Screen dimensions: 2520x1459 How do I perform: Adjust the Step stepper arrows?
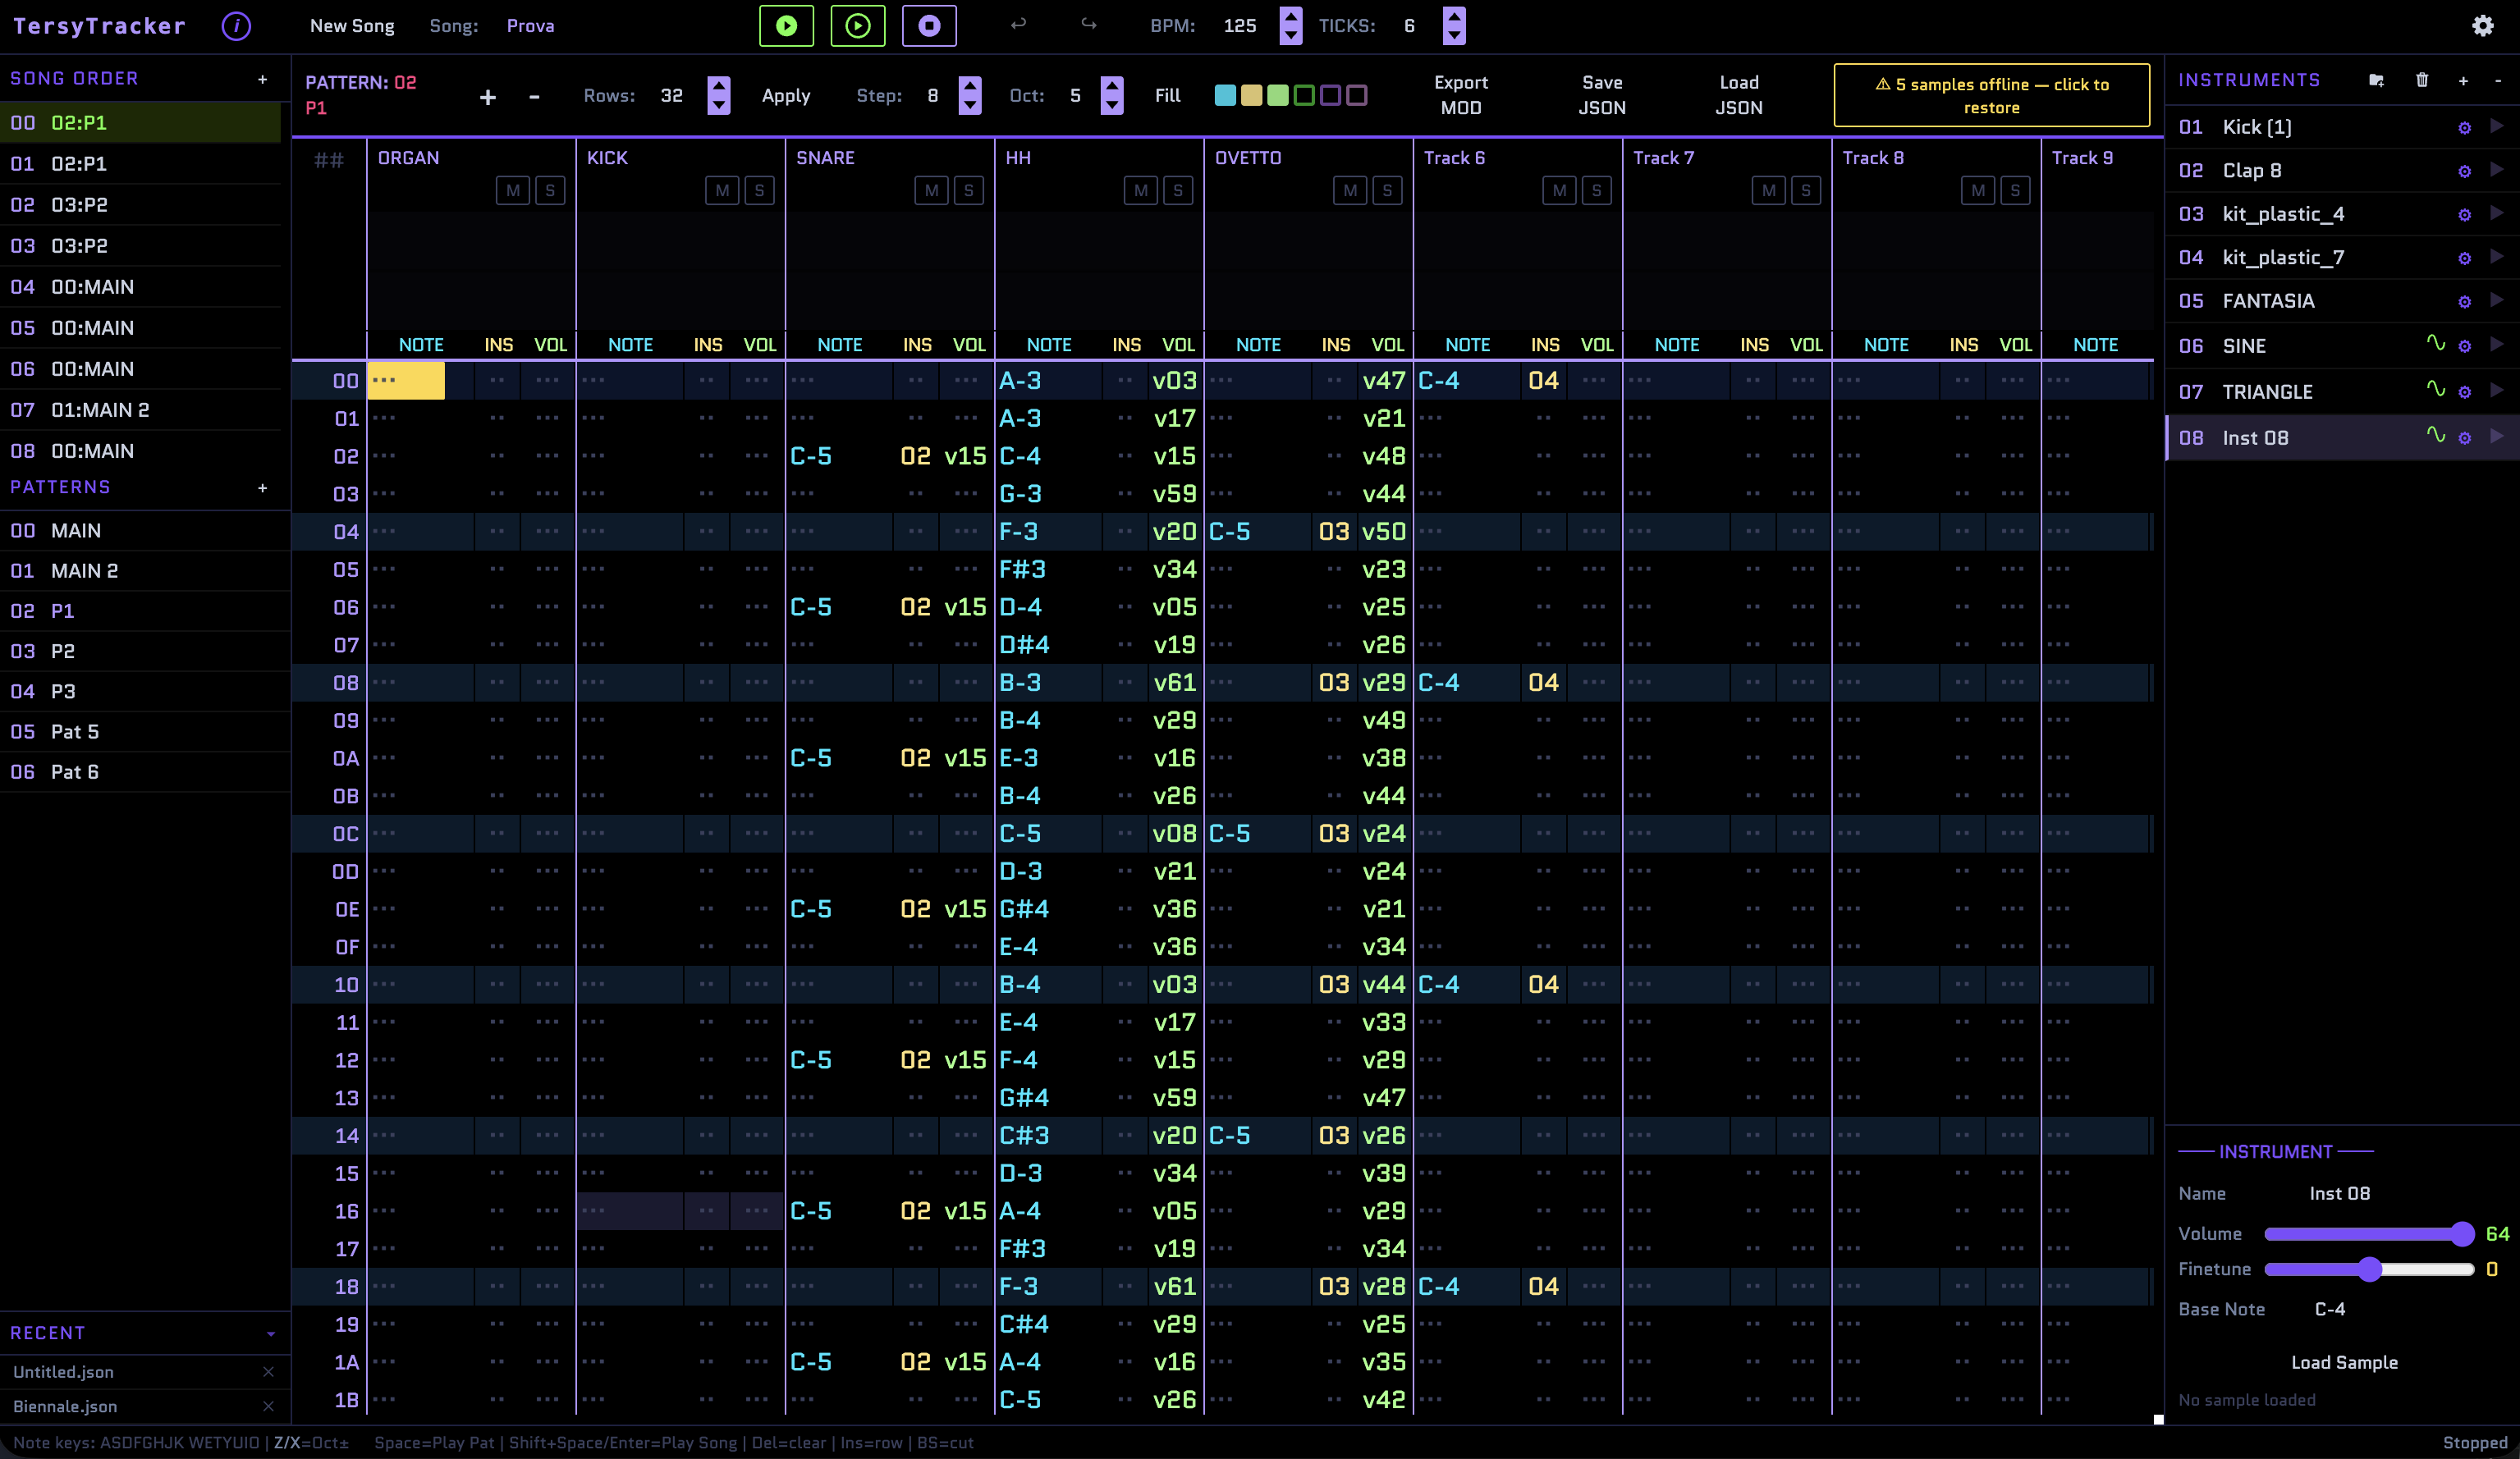pos(969,96)
